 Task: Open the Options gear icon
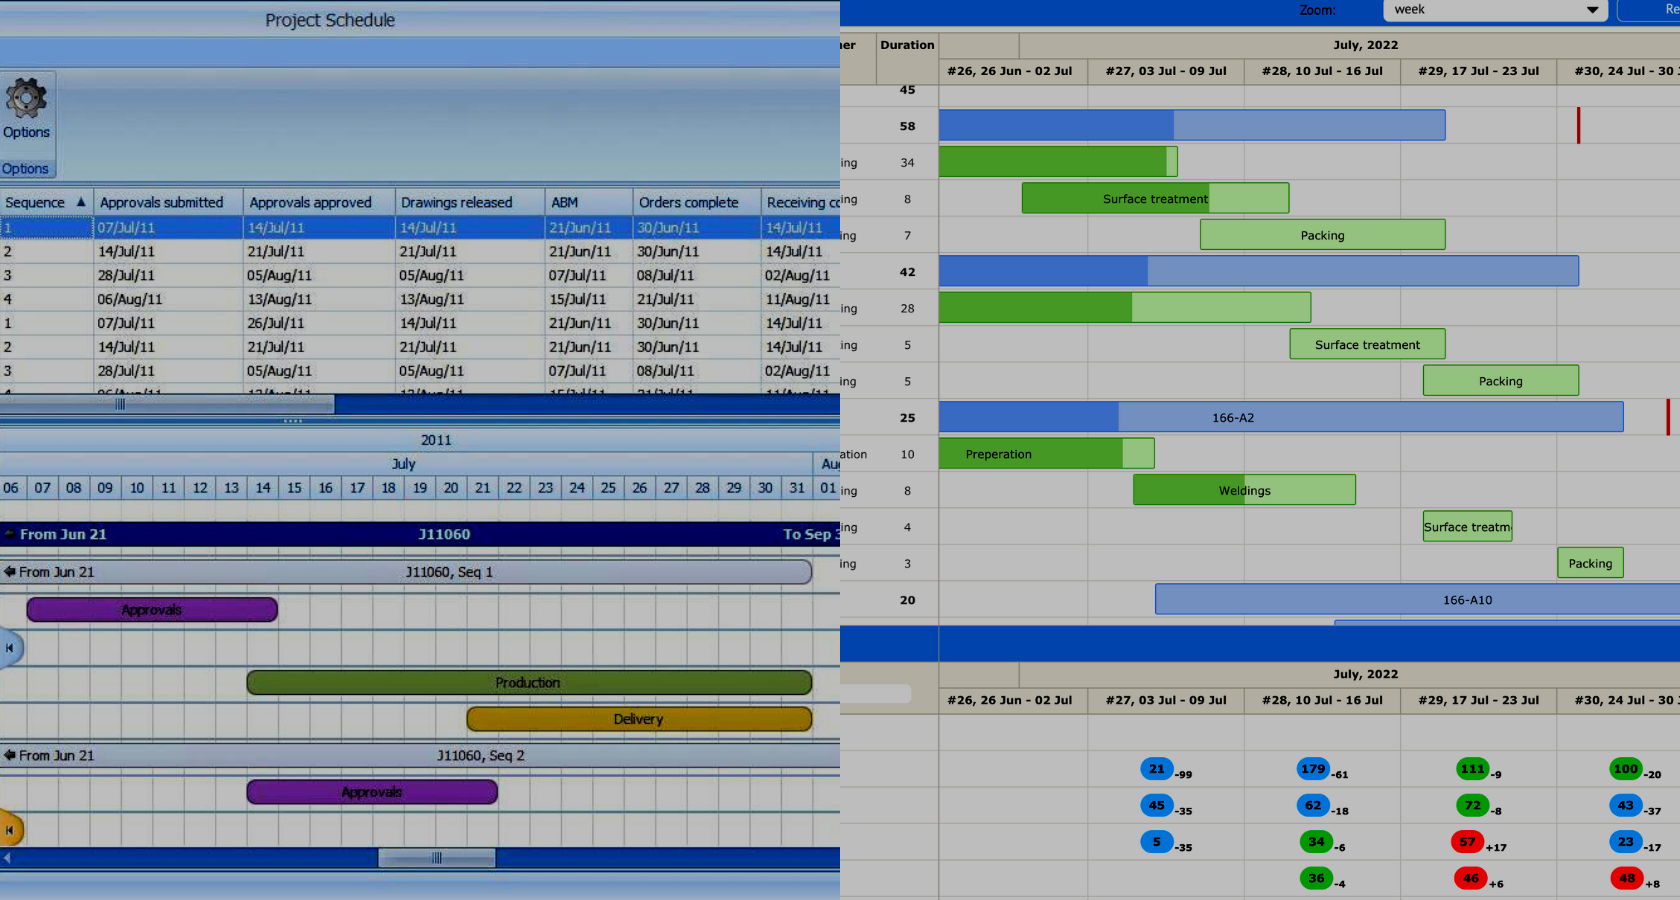(x=26, y=98)
